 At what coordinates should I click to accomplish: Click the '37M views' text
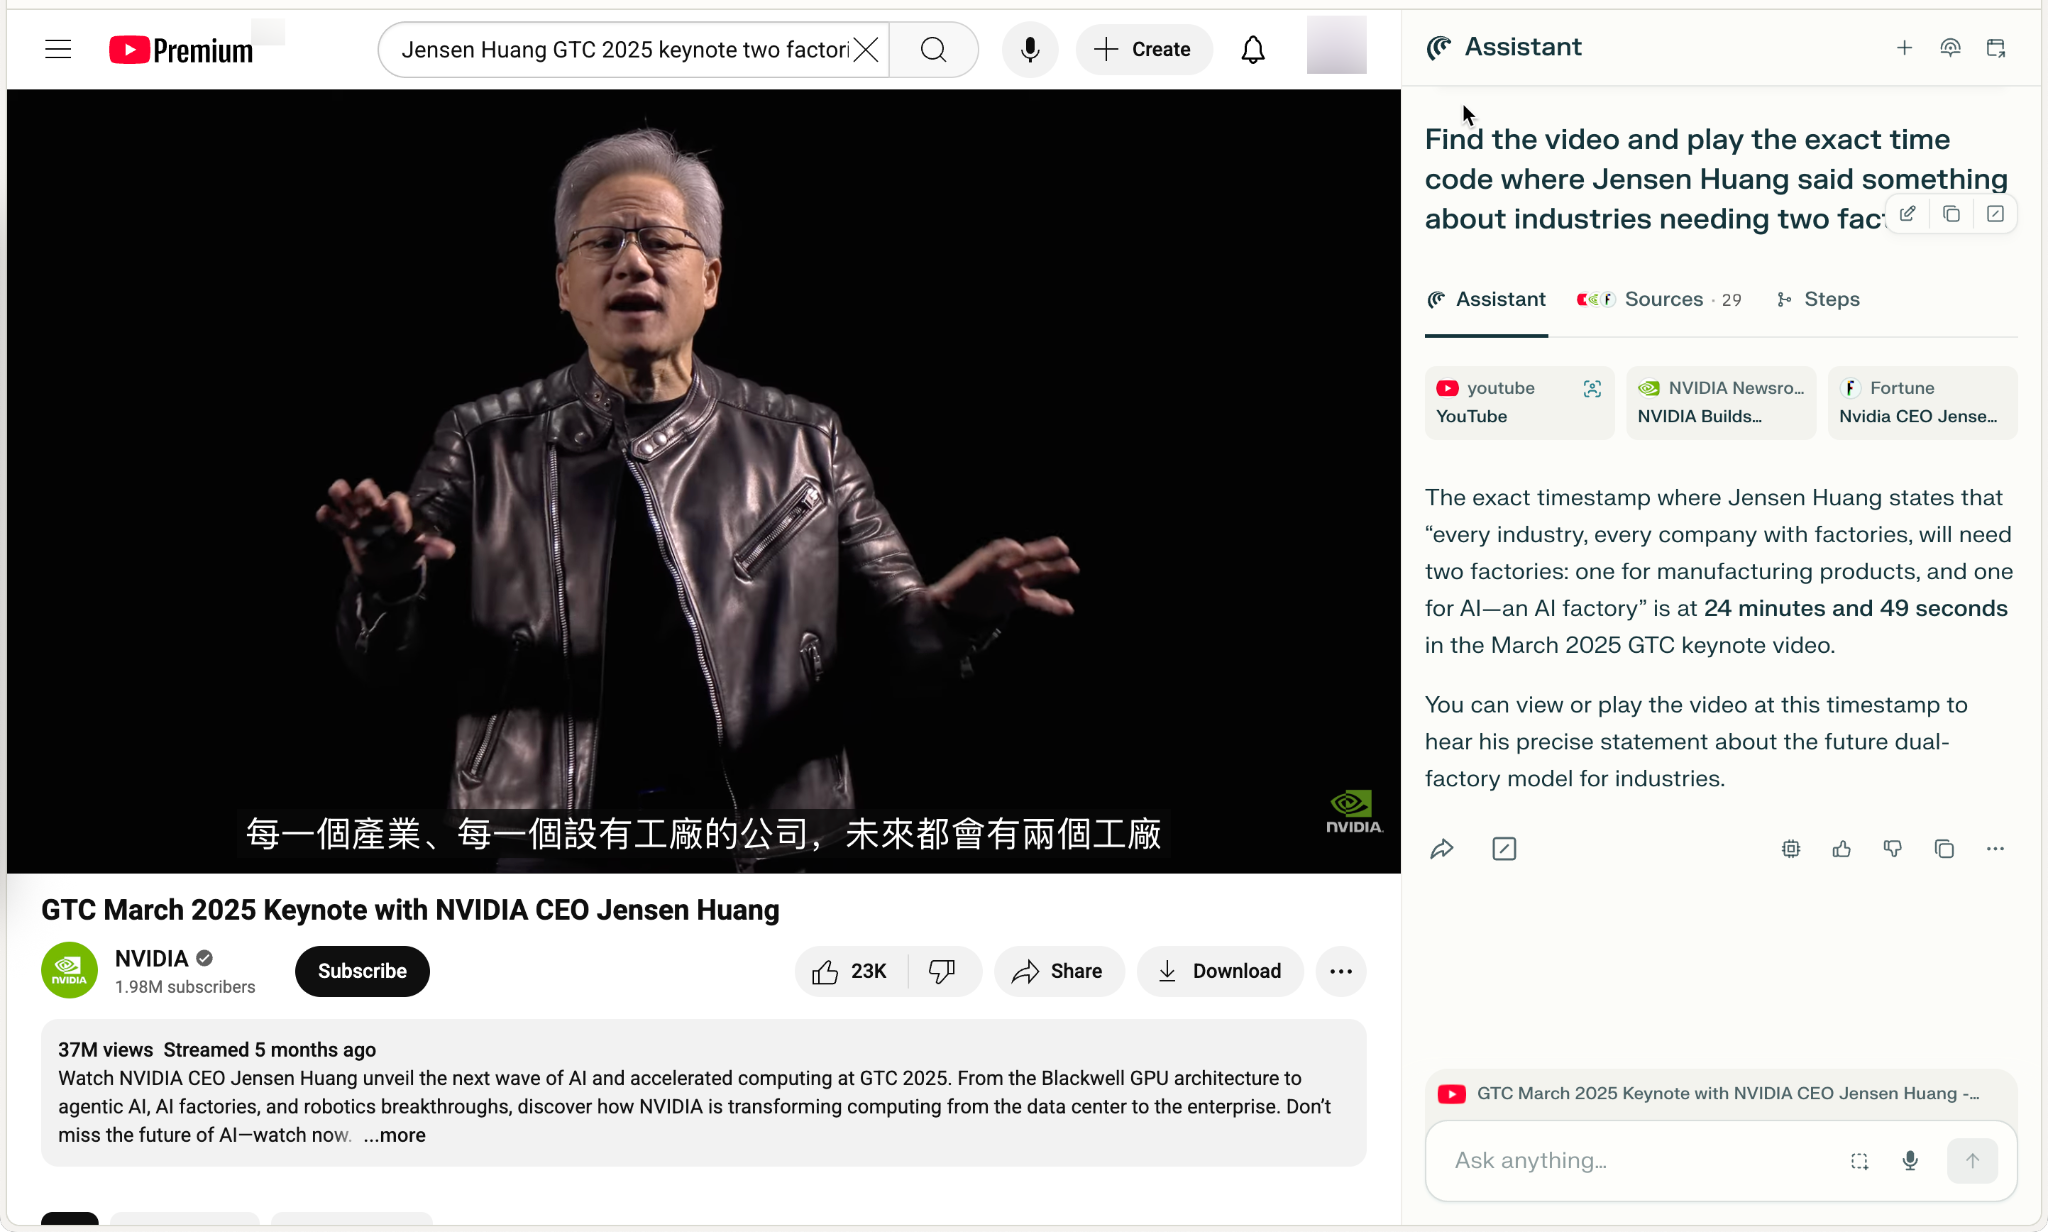[105, 1049]
